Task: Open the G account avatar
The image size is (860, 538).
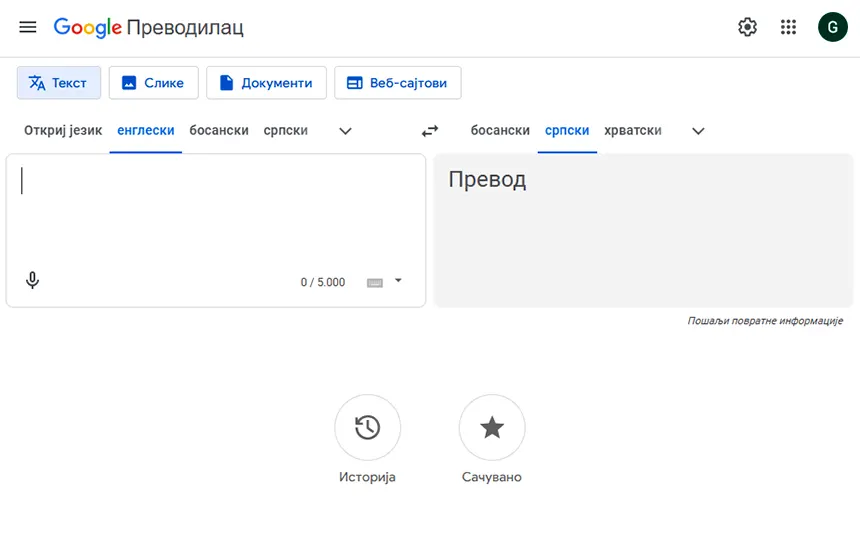Action: pyautogui.click(x=833, y=27)
